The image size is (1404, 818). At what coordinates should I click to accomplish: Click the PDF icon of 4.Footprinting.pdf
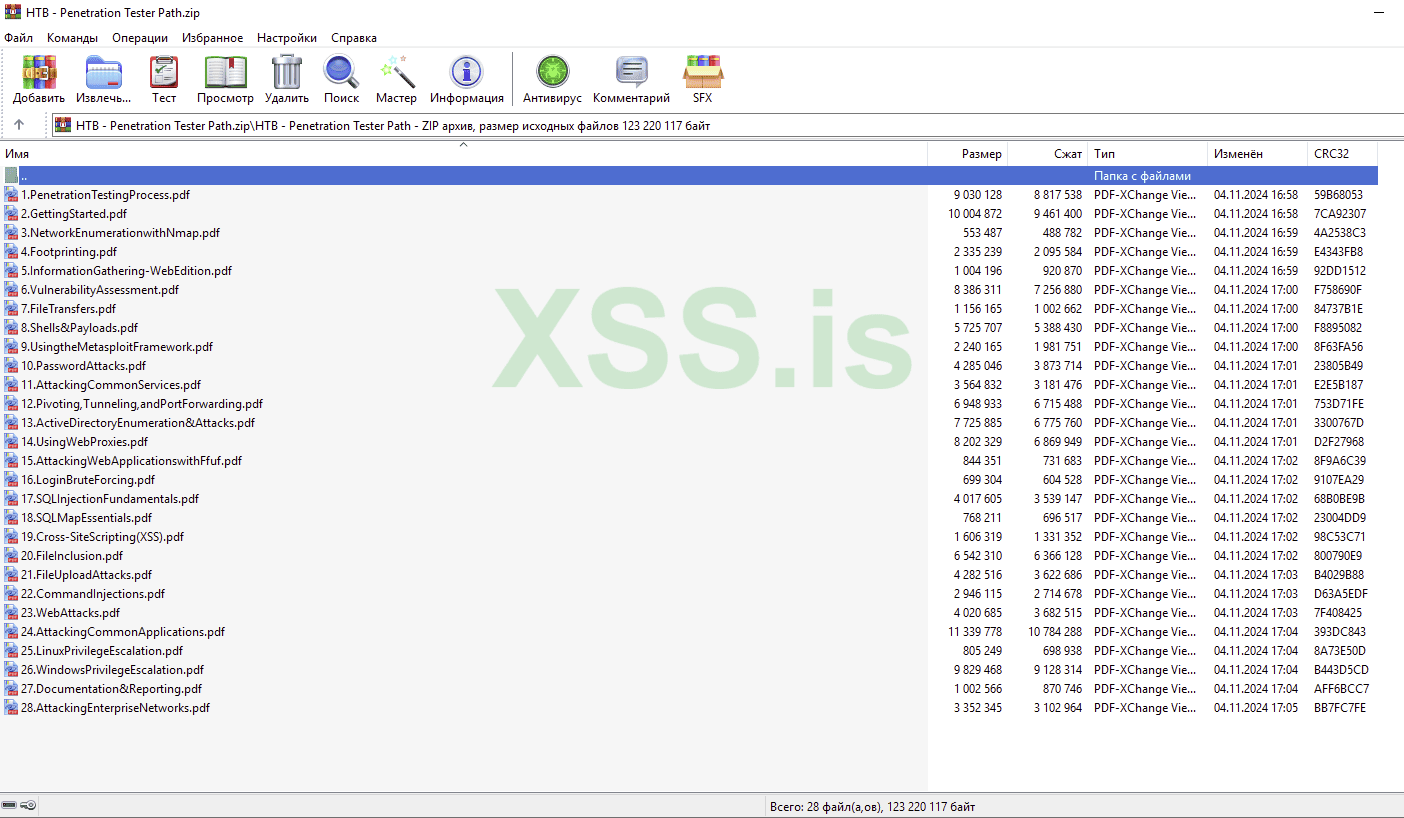click(x=11, y=252)
